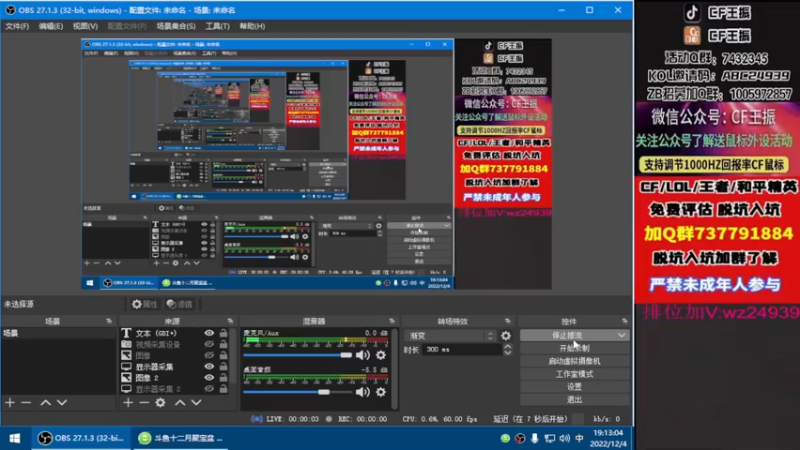
Task: Click the monitor icon of 显示器采集 source
Action: pyautogui.click(x=126, y=366)
